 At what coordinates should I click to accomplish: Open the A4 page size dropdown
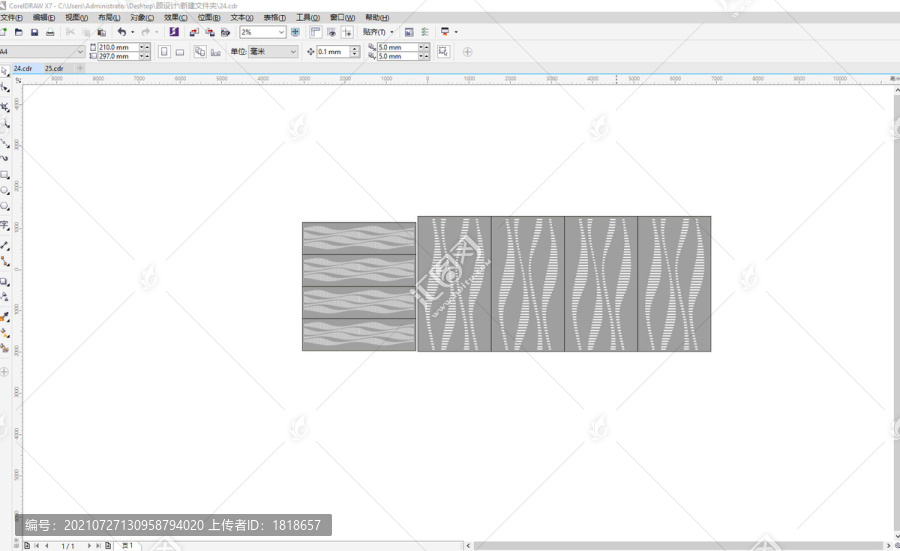tap(80, 52)
